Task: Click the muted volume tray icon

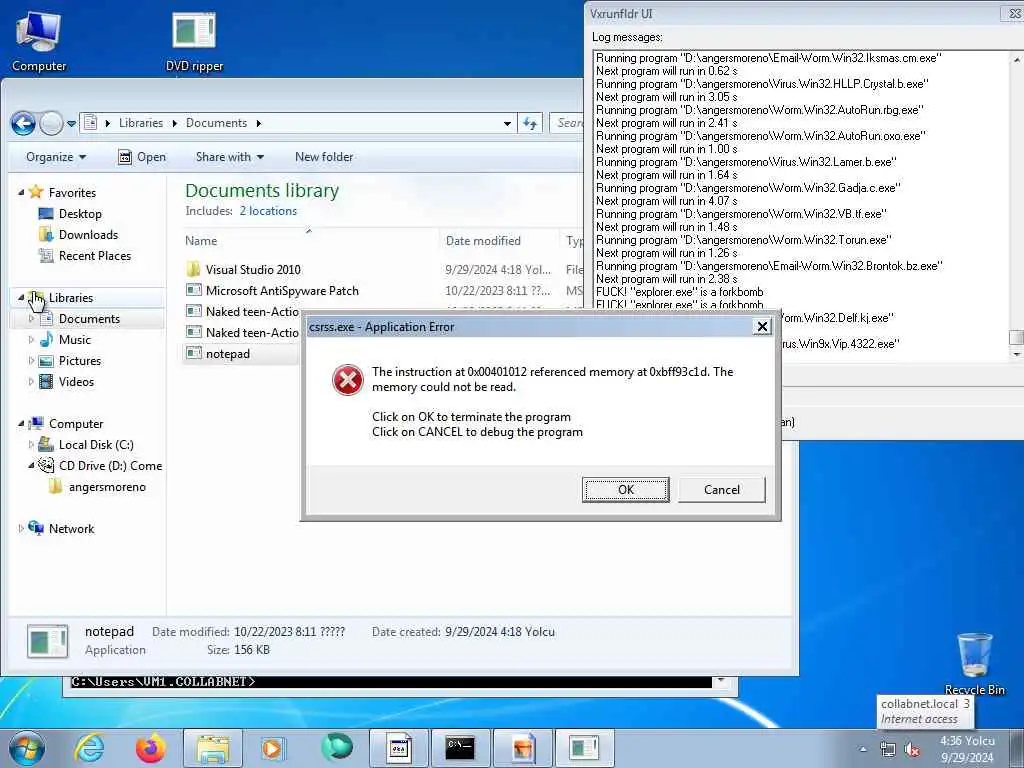Action: pyautogui.click(x=912, y=749)
